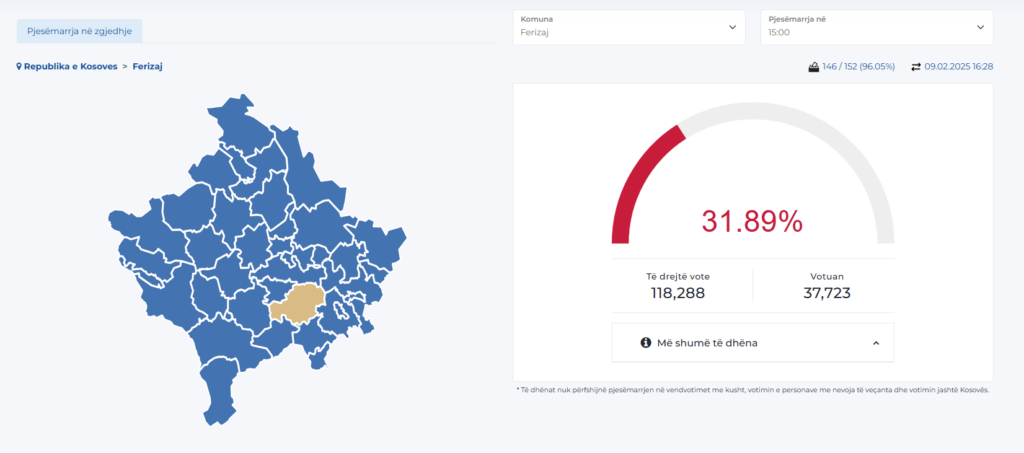The height and width of the screenshot is (453, 1024).
Task: Collapse the Më shumë të dhëna chevron
Action: tap(876, 343)
